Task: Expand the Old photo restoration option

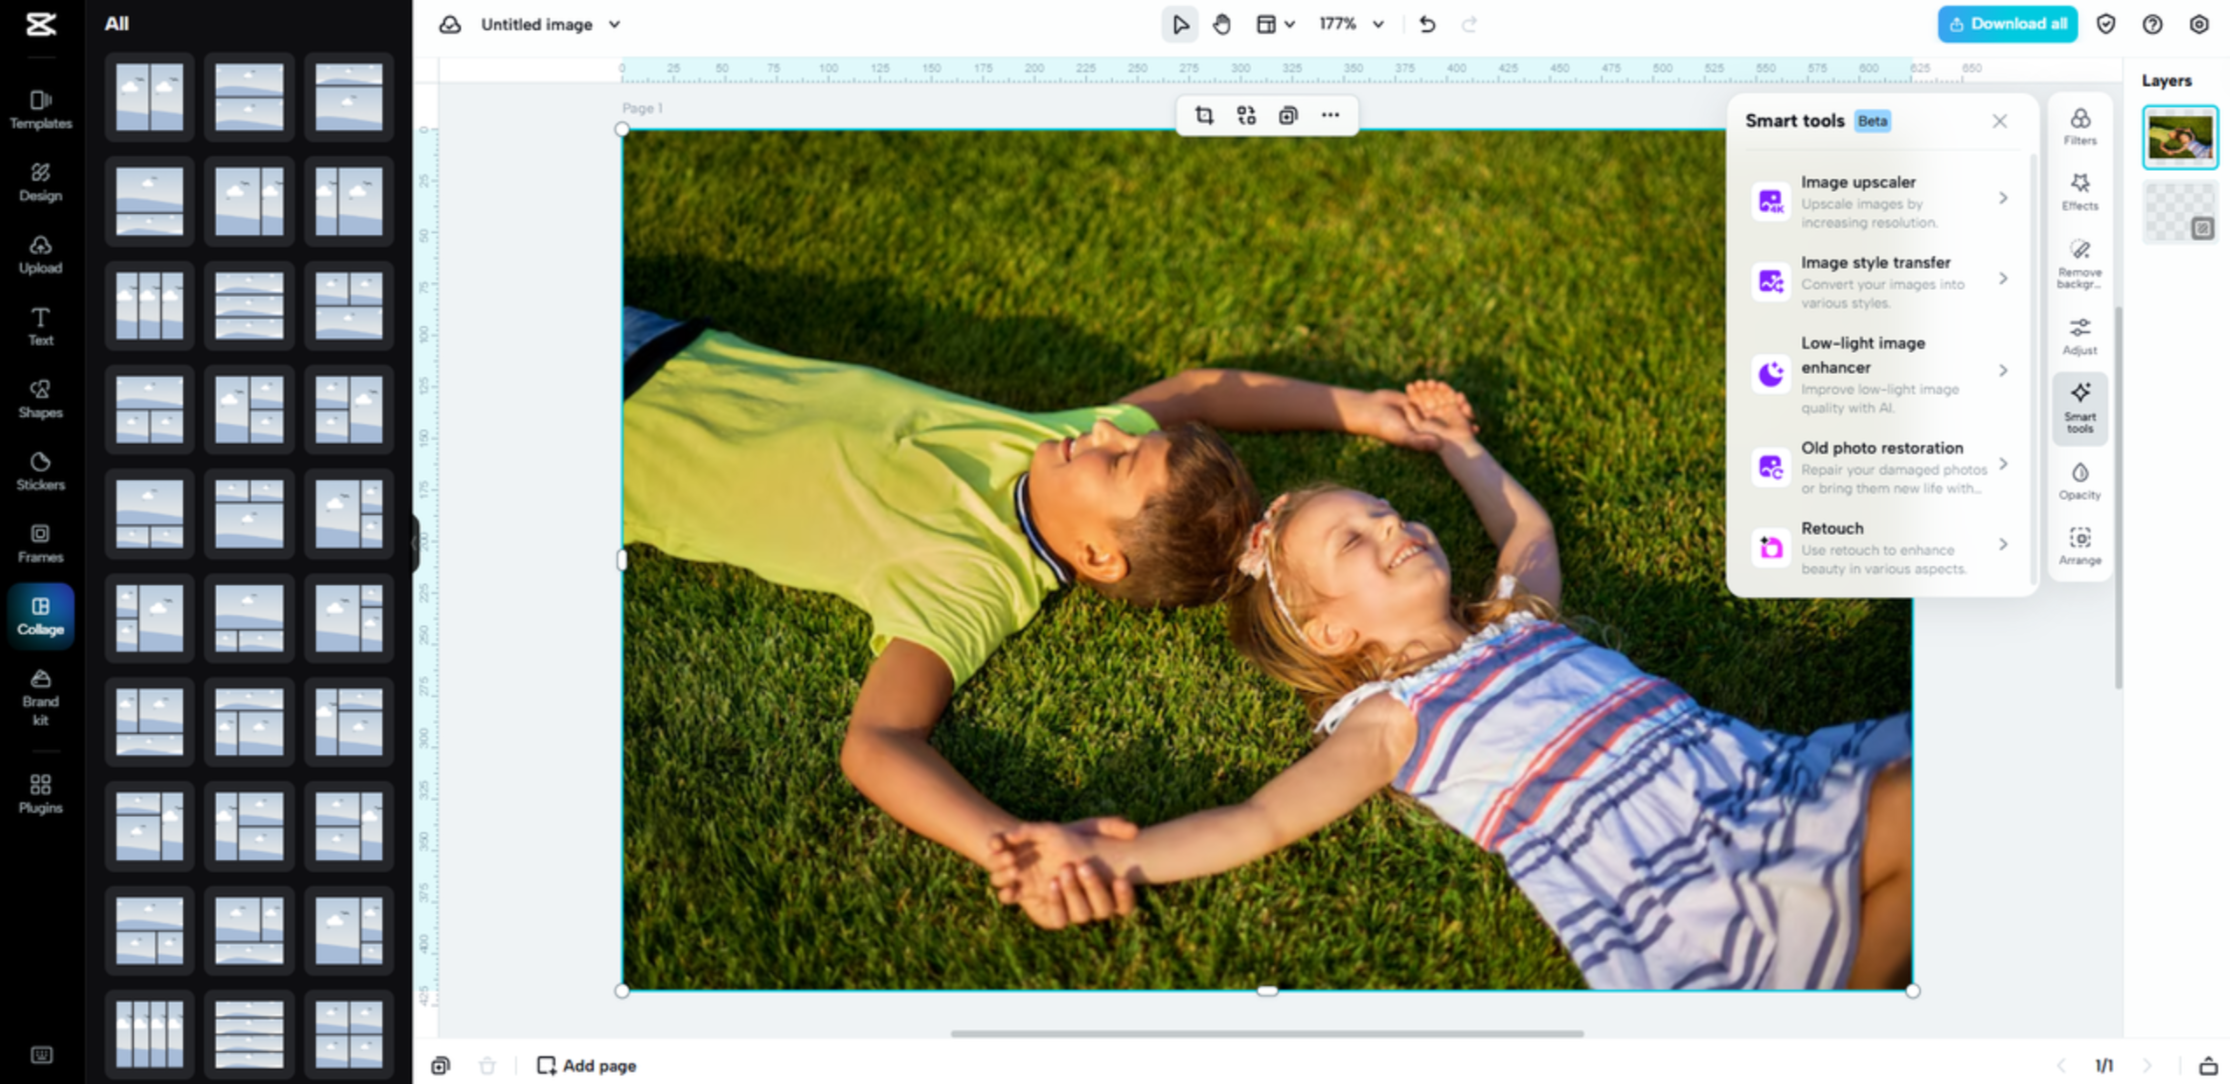Action: [x=2003, y=464]
